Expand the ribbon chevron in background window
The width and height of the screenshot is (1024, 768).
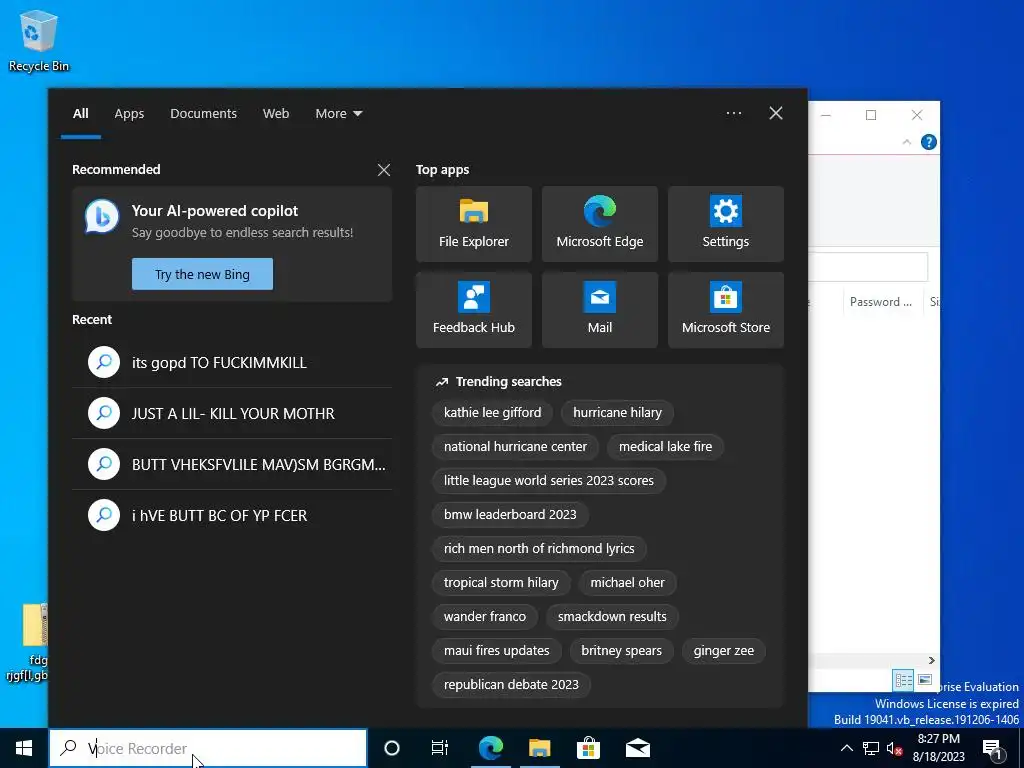(906, 142)
